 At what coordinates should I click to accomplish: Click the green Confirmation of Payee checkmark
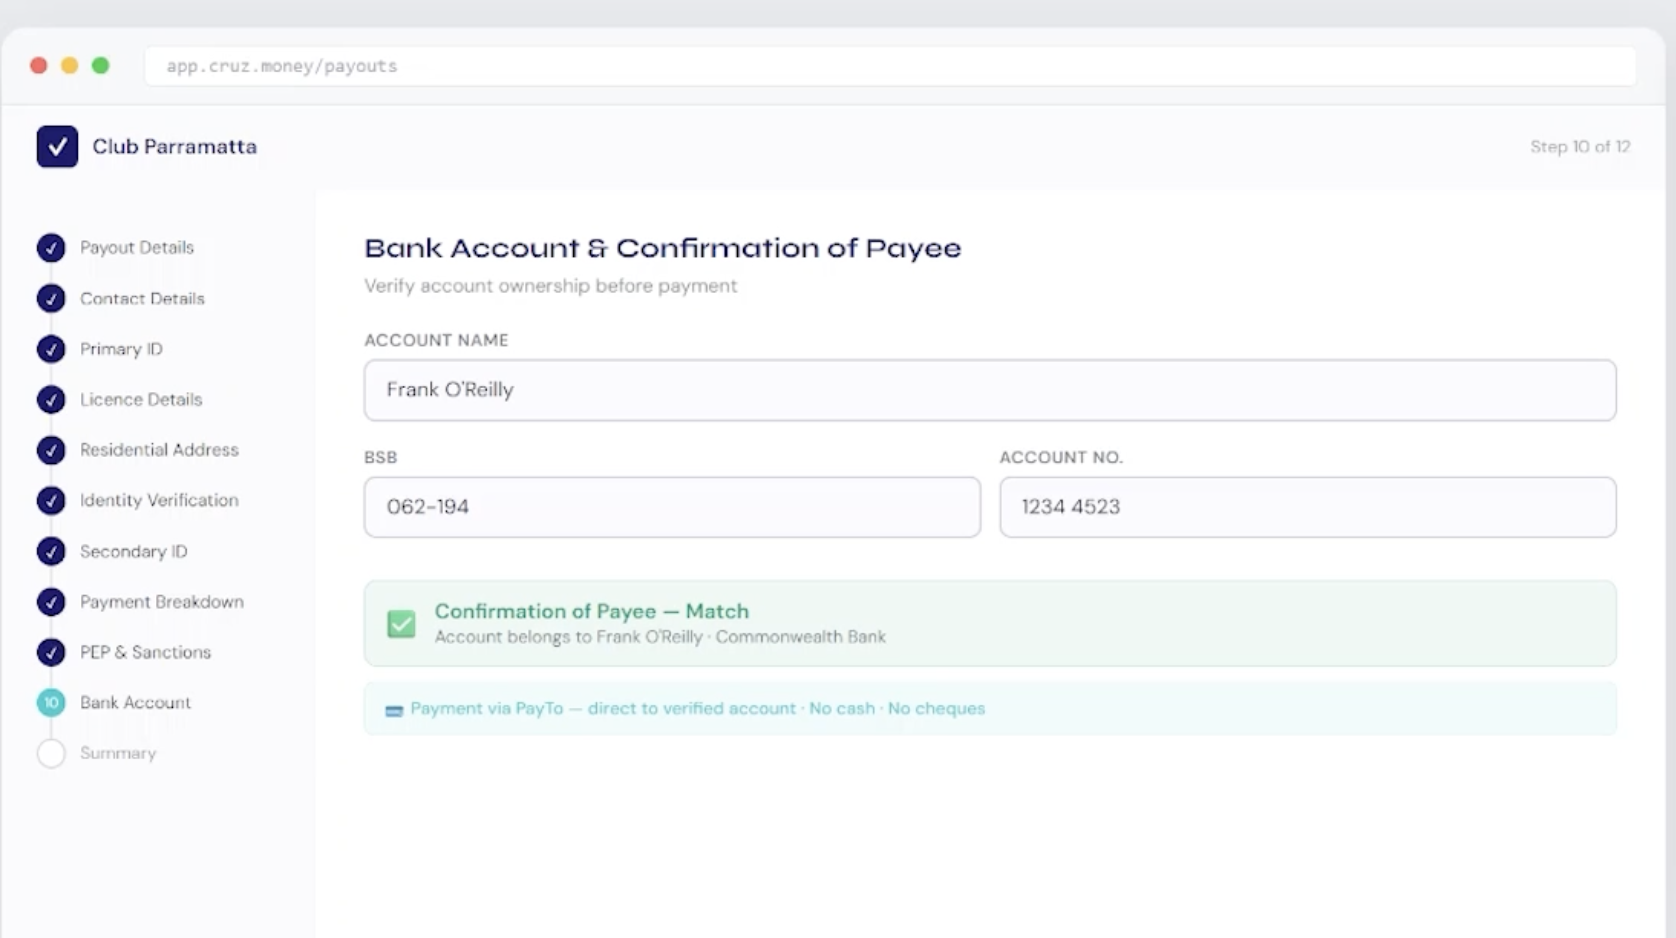tap(401, 624)
